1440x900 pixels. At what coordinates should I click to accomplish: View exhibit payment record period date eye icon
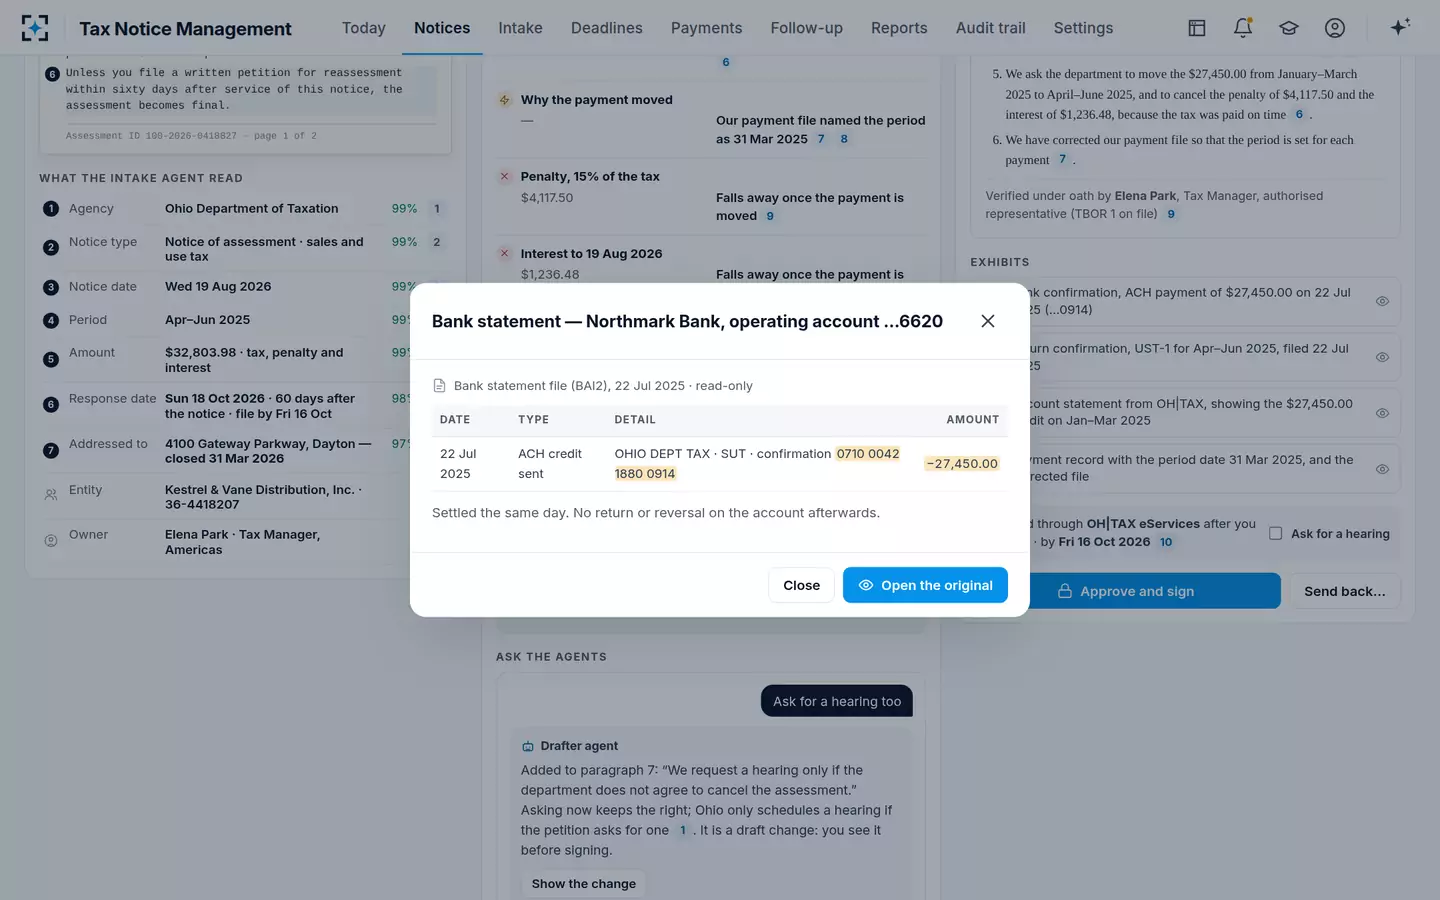tap(1382, 469)
